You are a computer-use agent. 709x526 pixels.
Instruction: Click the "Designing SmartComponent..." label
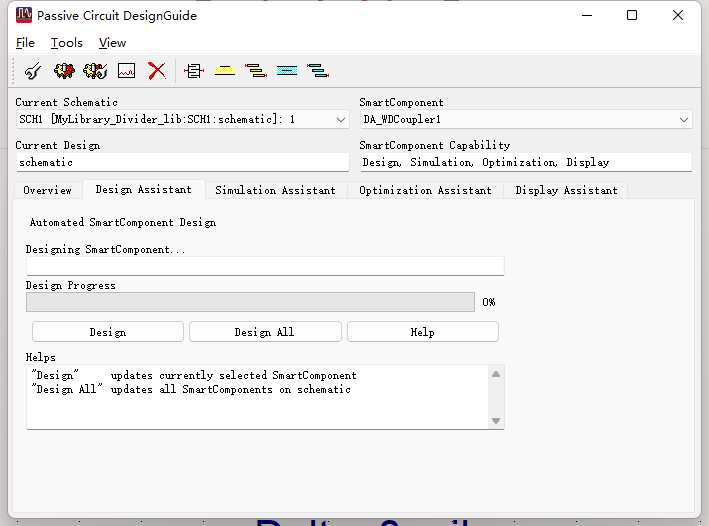[105, 250]
